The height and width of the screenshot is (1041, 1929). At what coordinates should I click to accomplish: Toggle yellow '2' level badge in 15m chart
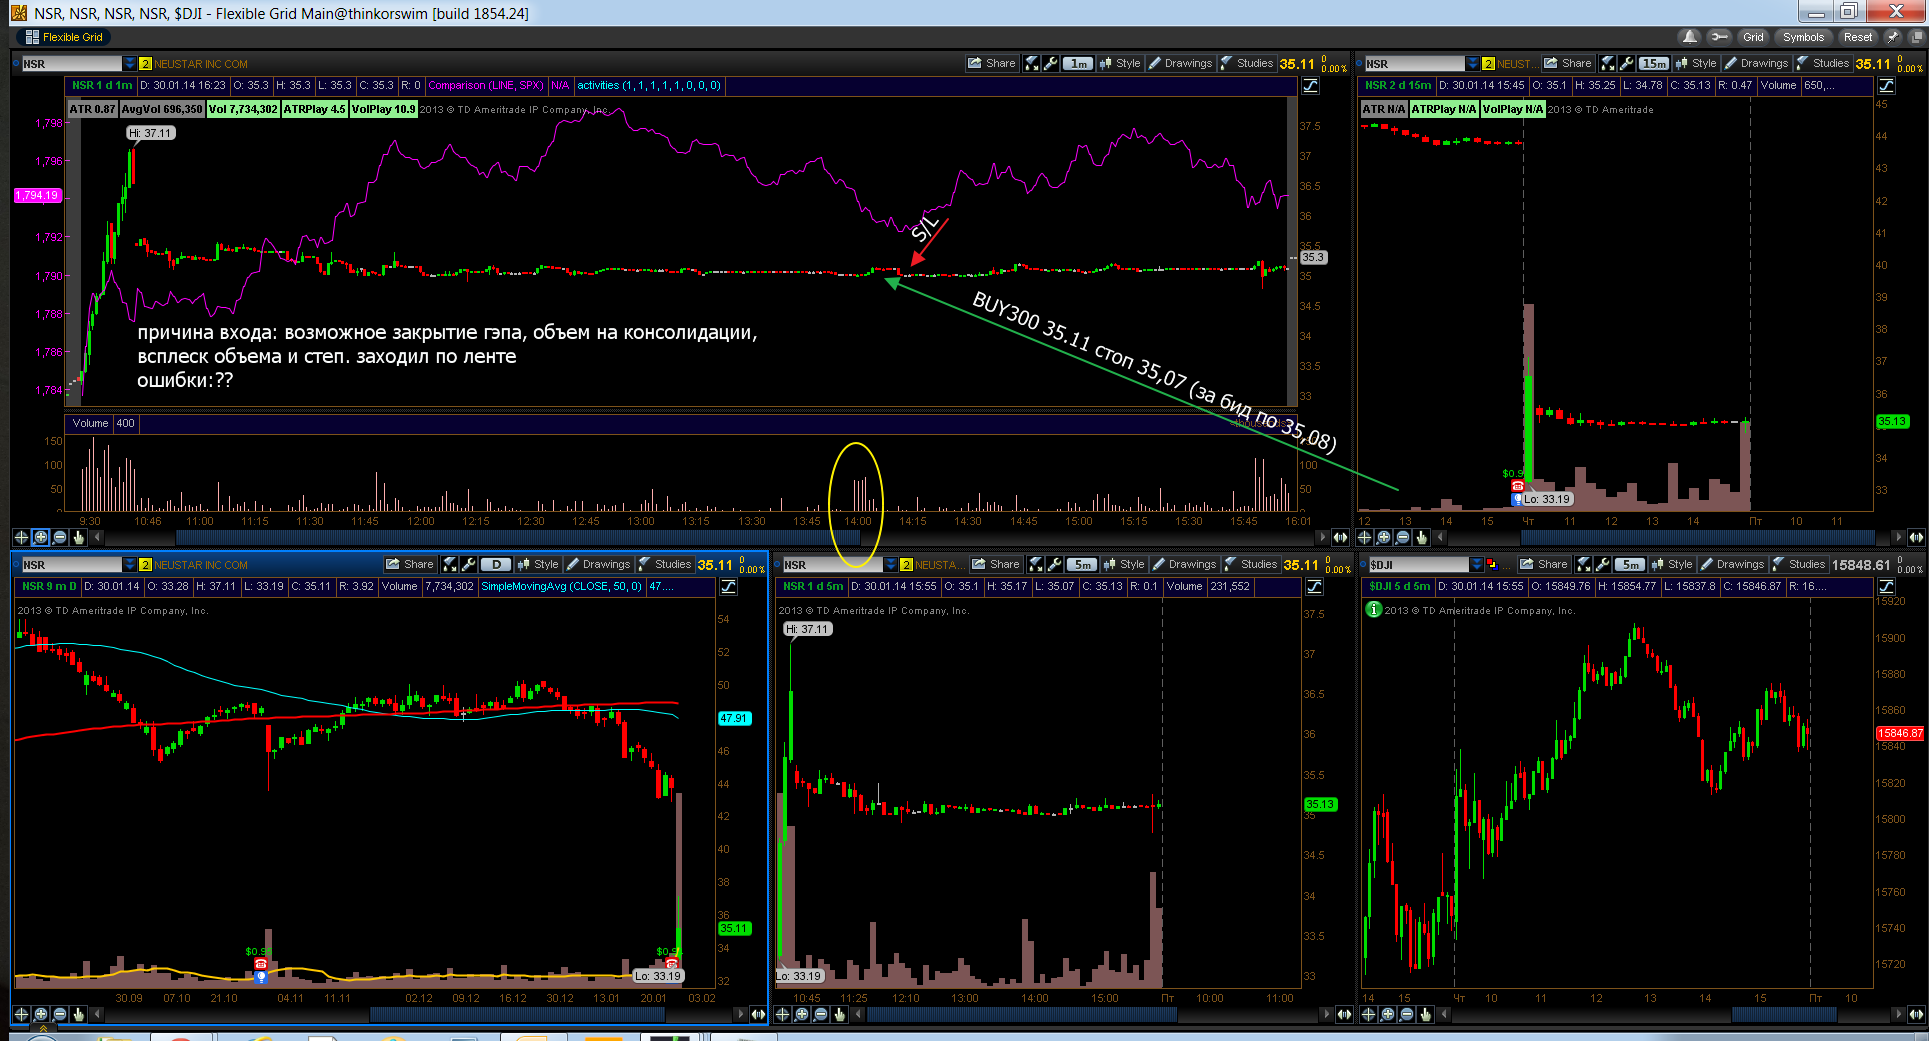1488,64
